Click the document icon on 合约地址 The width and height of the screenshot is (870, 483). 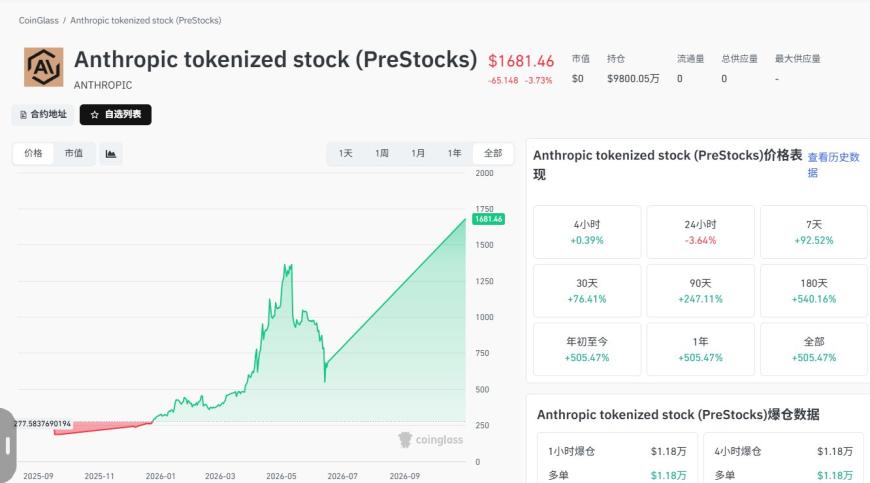[x=23, y=115]
